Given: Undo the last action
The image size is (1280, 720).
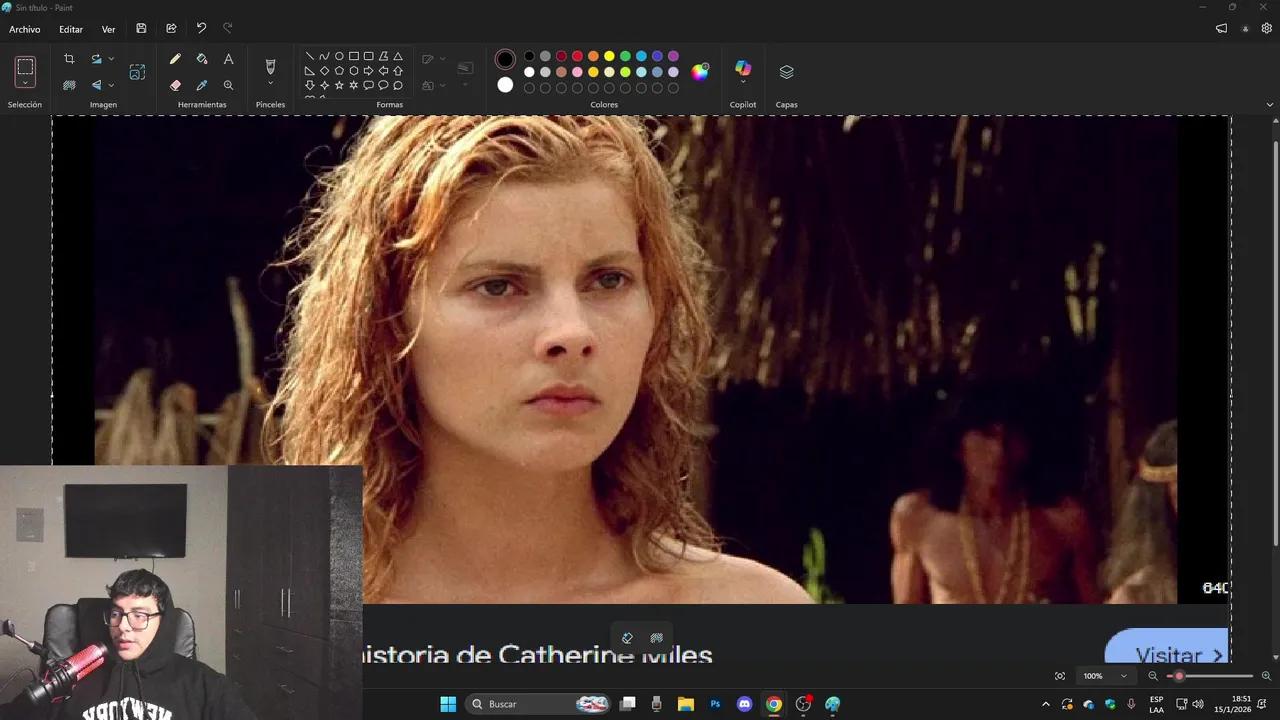Looking at the screenshot, I should click(201, 29).
